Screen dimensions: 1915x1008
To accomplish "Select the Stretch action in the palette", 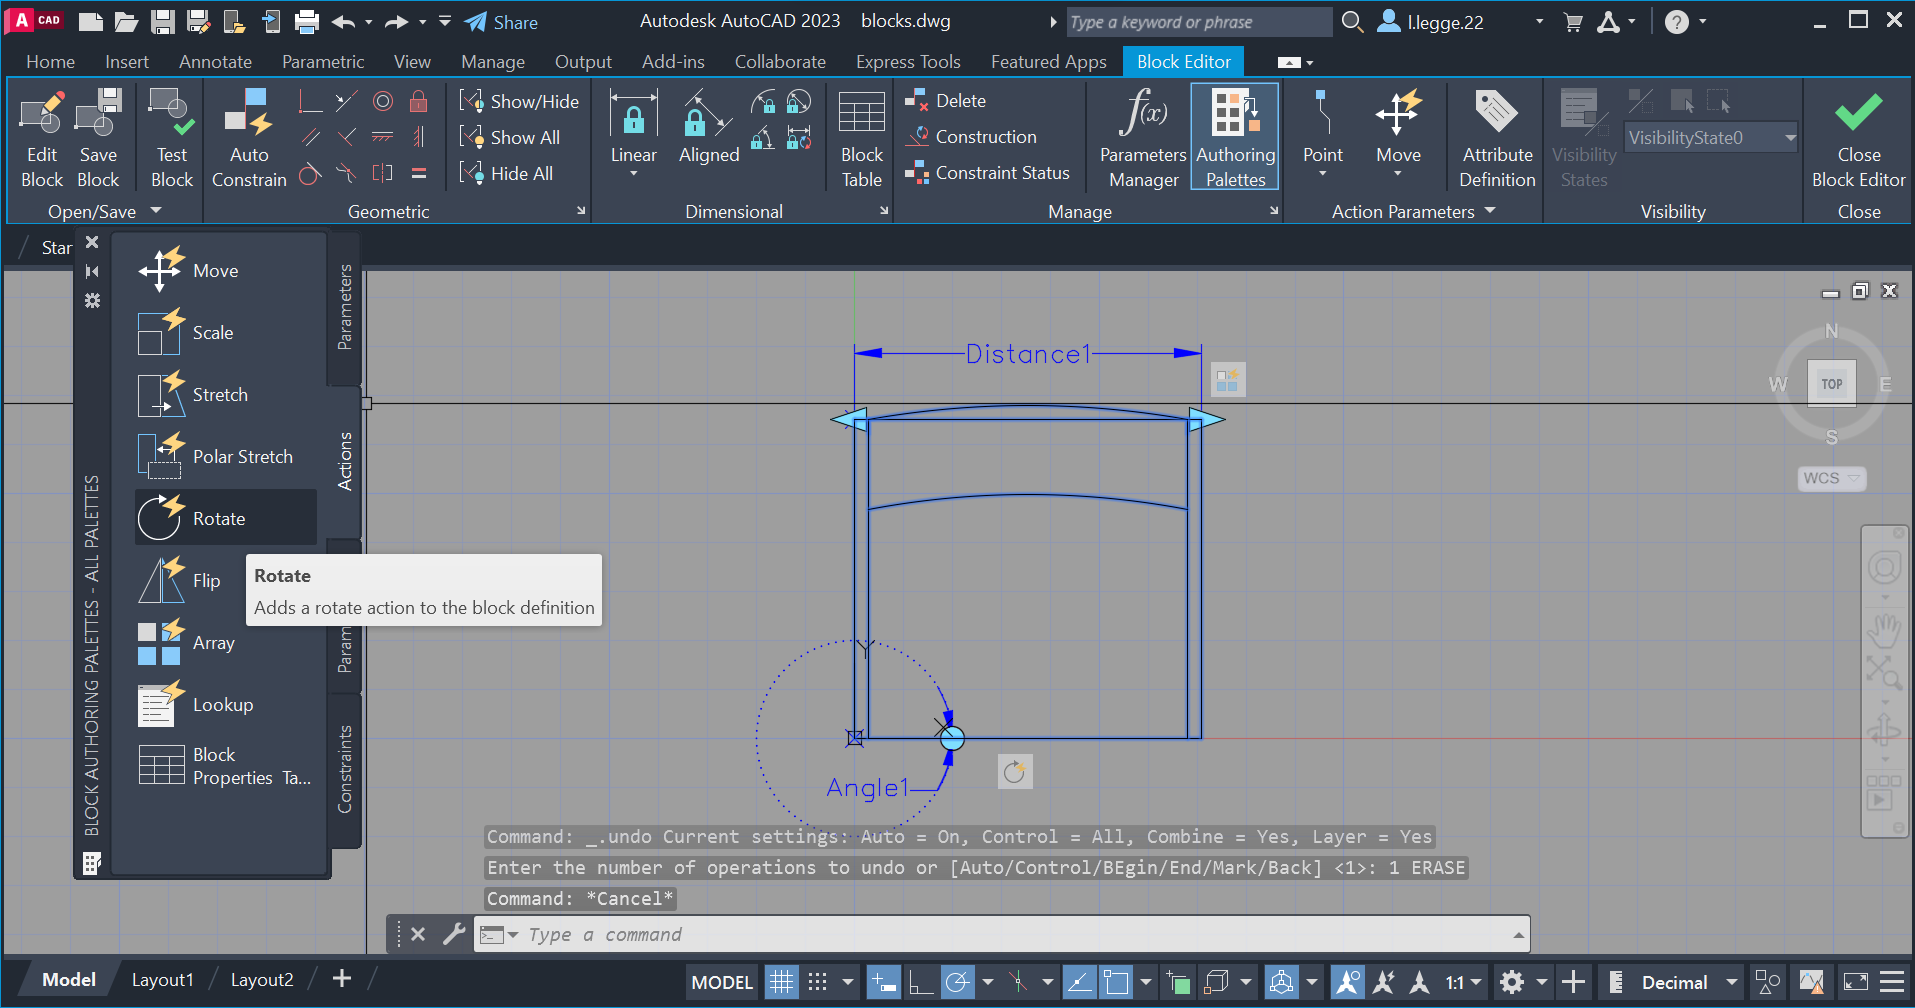I will click(225, 394).
